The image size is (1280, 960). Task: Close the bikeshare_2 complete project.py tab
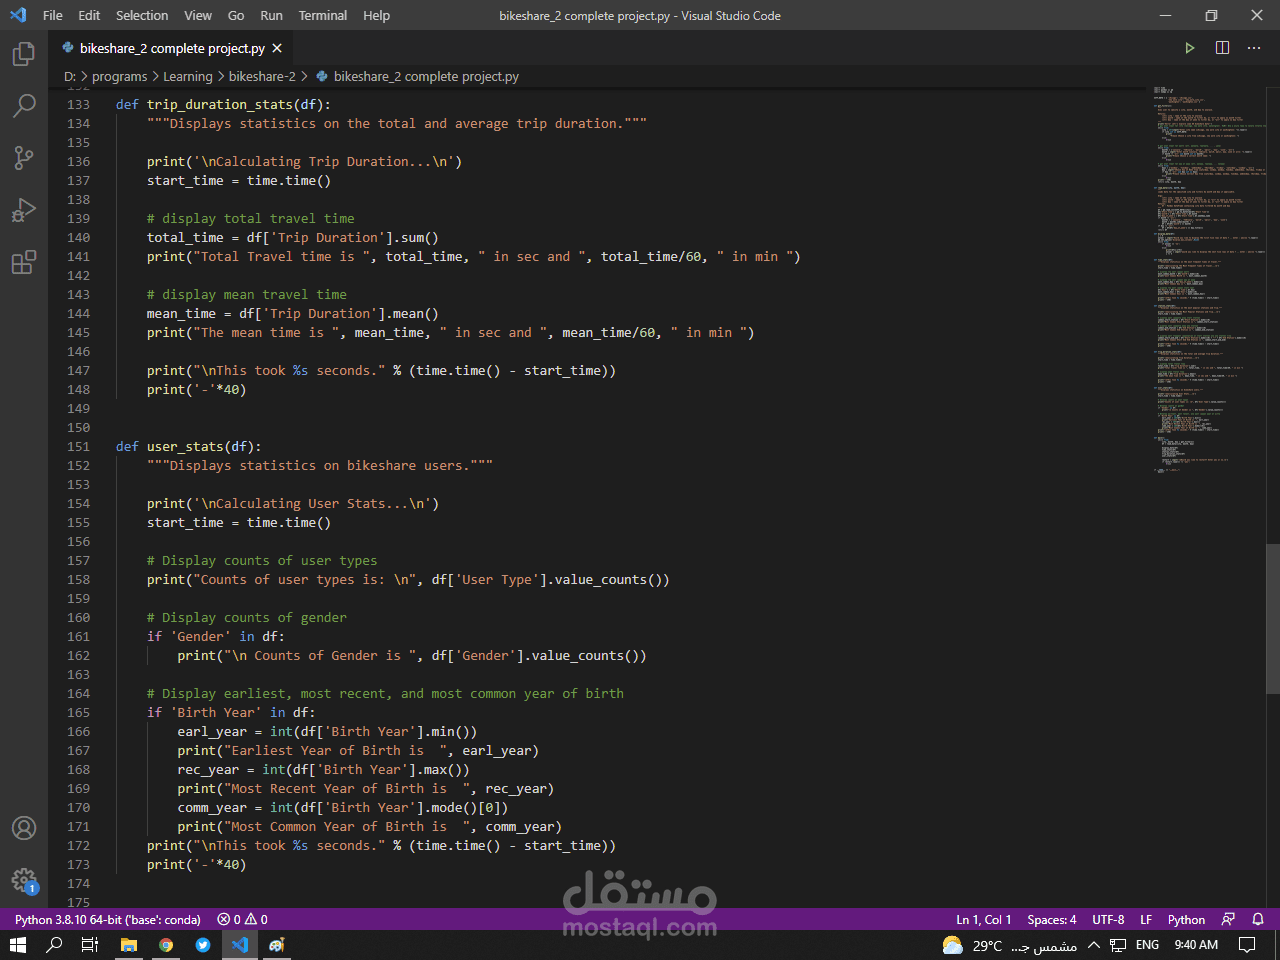[277, 48]
